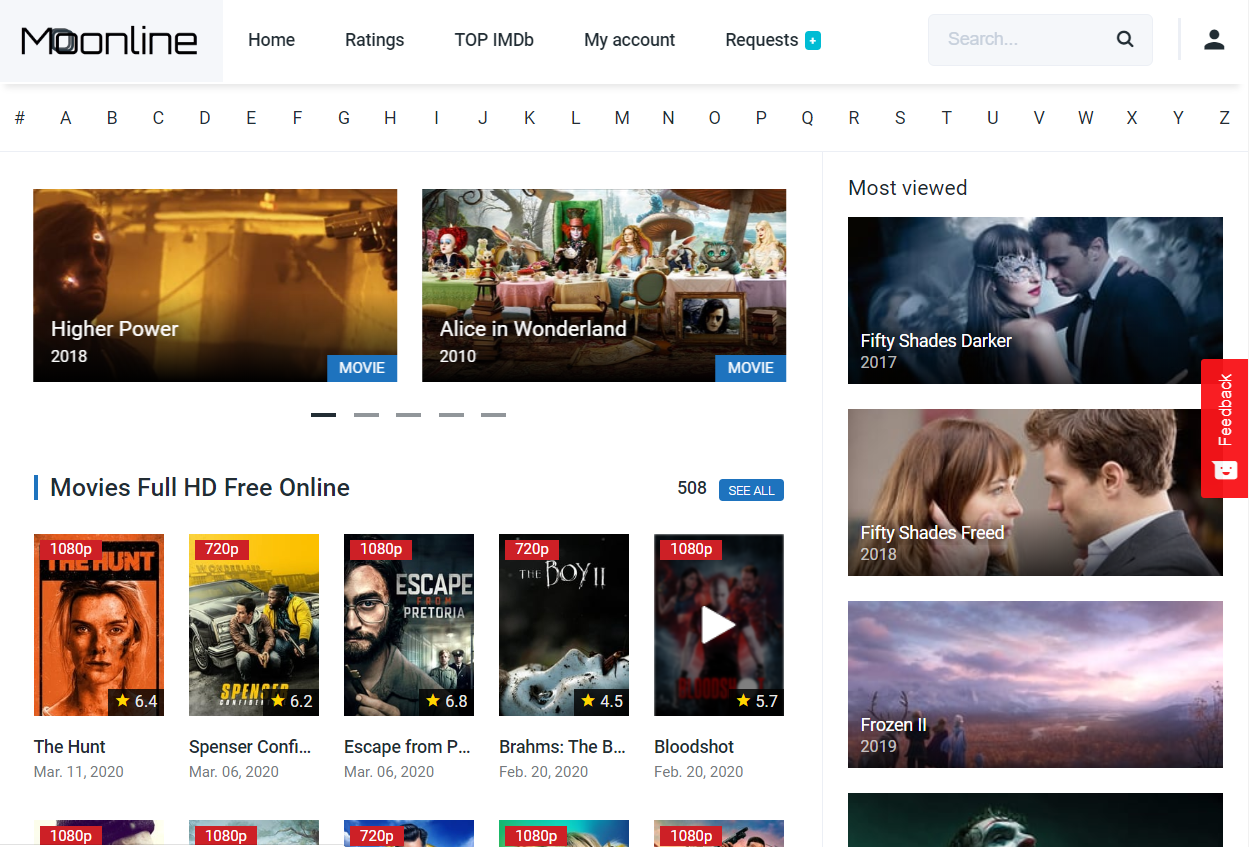Filter by the # symbol
The height and width of the screenshot is (847, 1249).
coord(19,118)
